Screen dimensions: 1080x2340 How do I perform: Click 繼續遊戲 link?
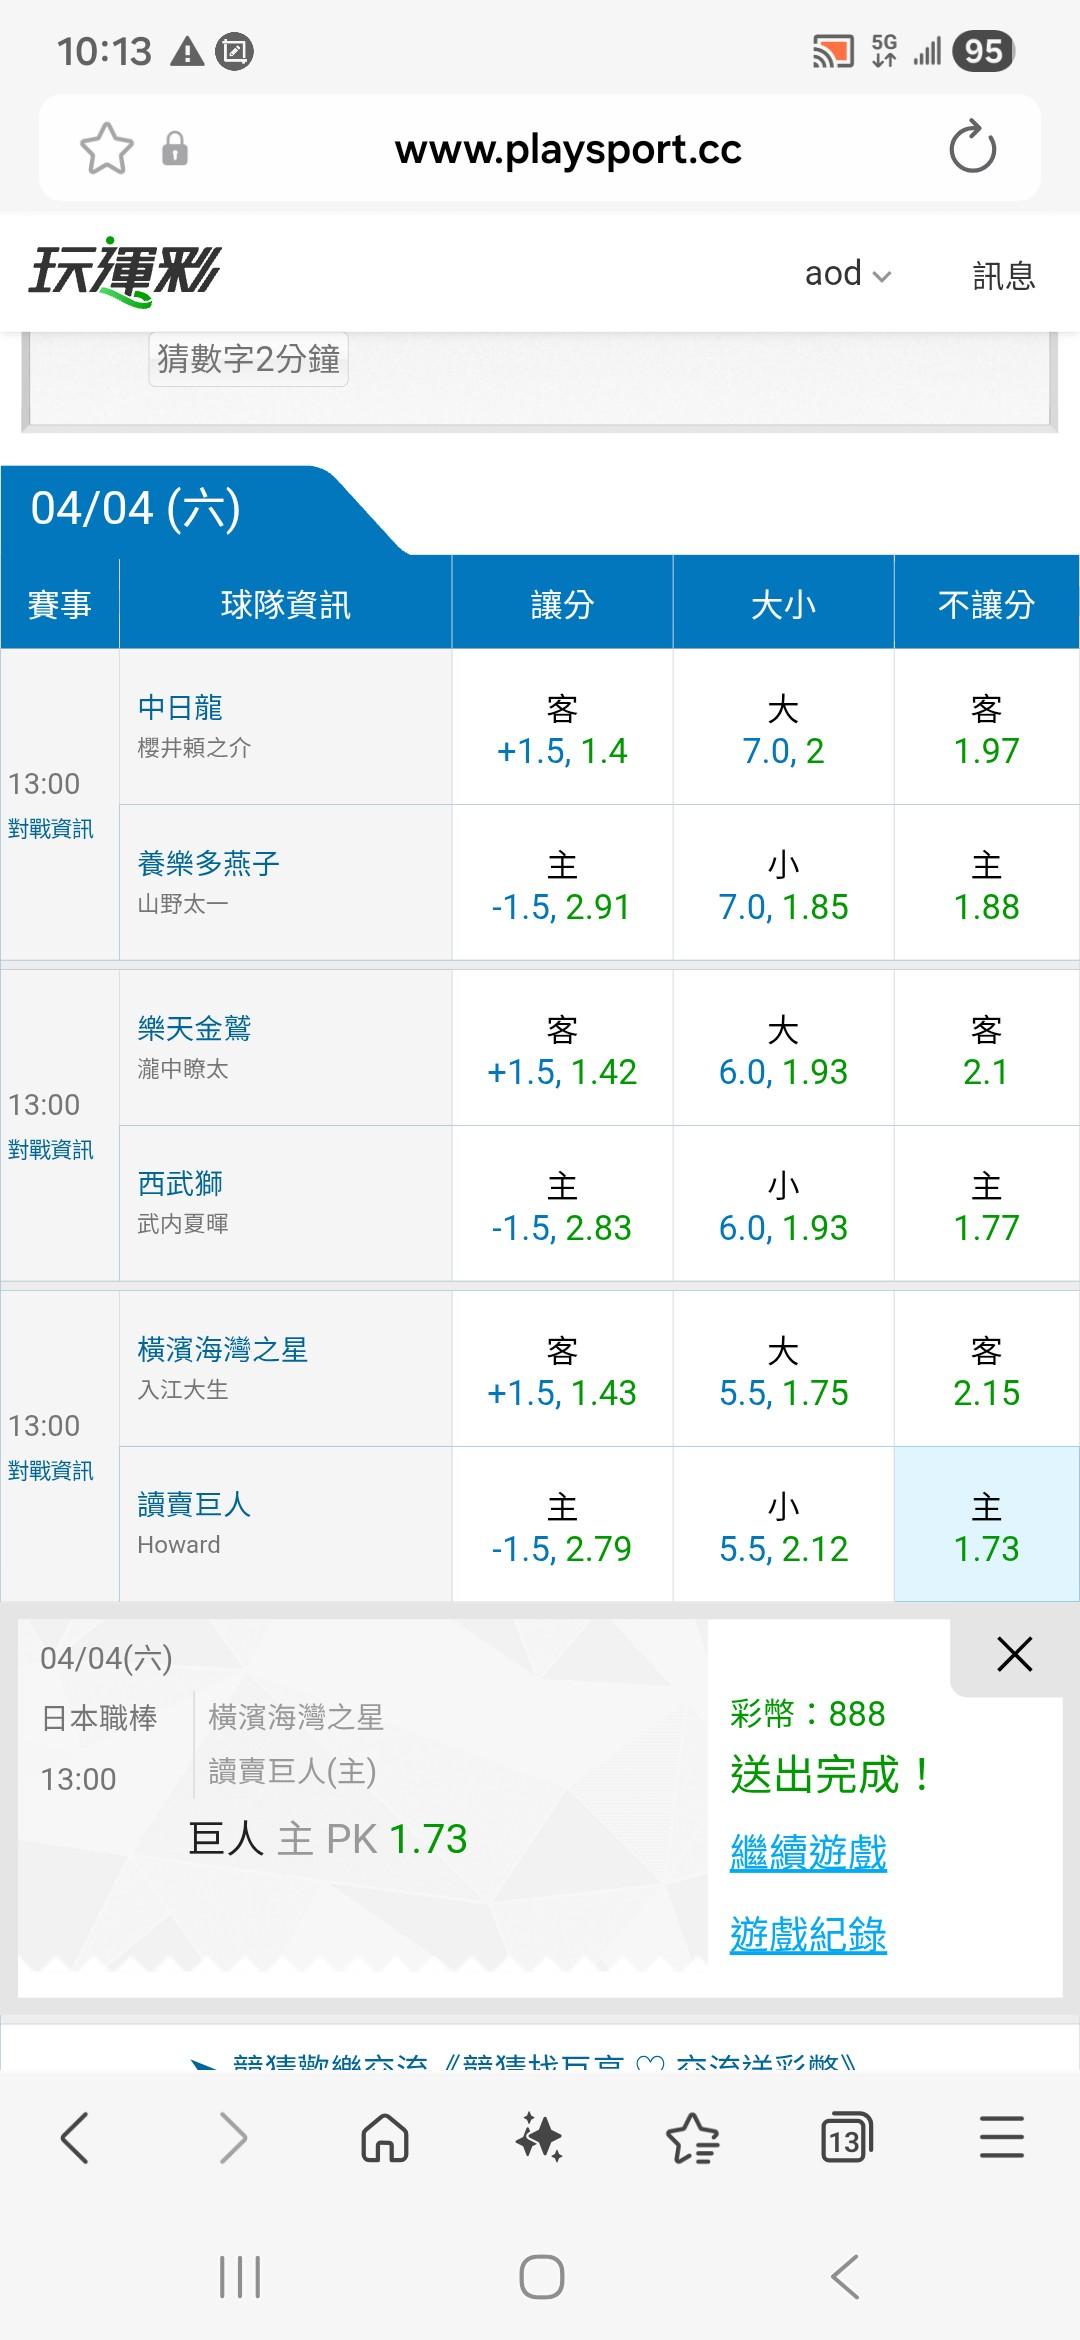point(808,1852)
